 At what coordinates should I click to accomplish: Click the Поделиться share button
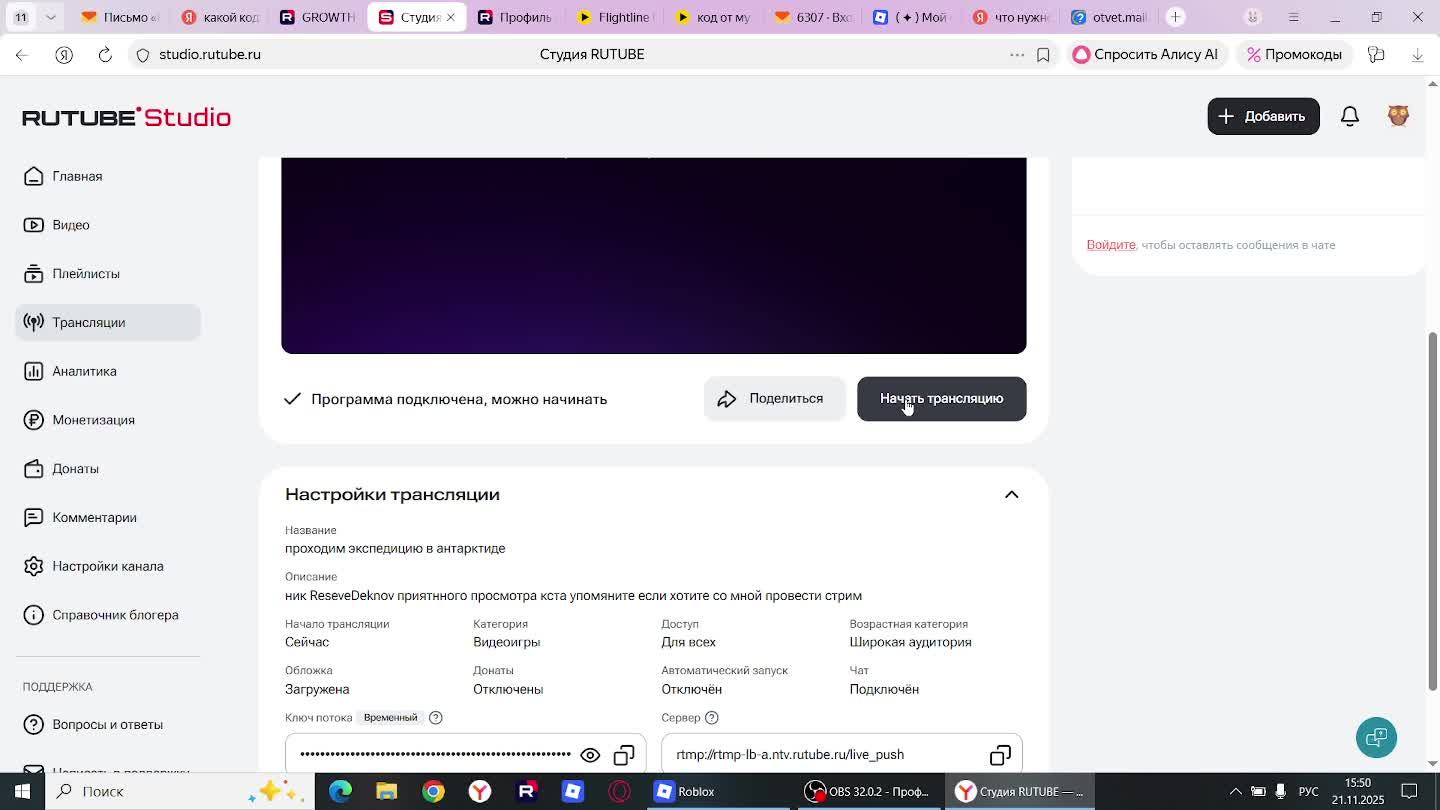[774, 399]
